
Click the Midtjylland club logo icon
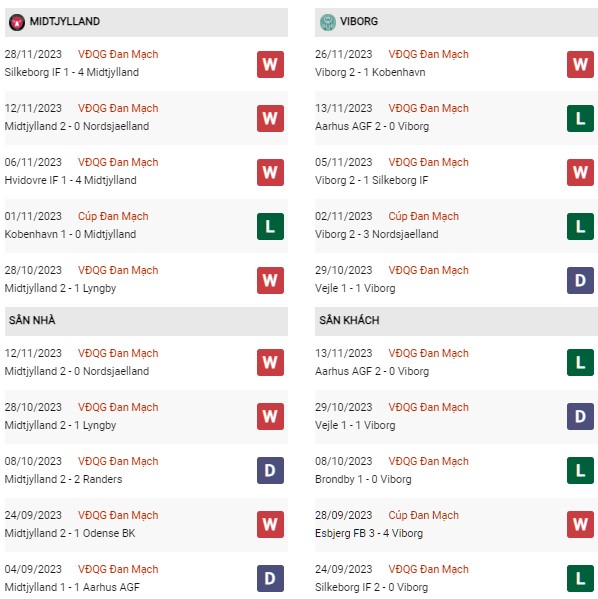tap(17, 22)
